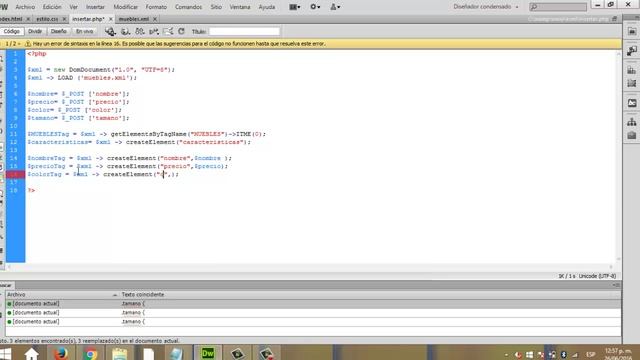
Task: Open the Assets image panel icon
Action: click(x=631, y=103)
